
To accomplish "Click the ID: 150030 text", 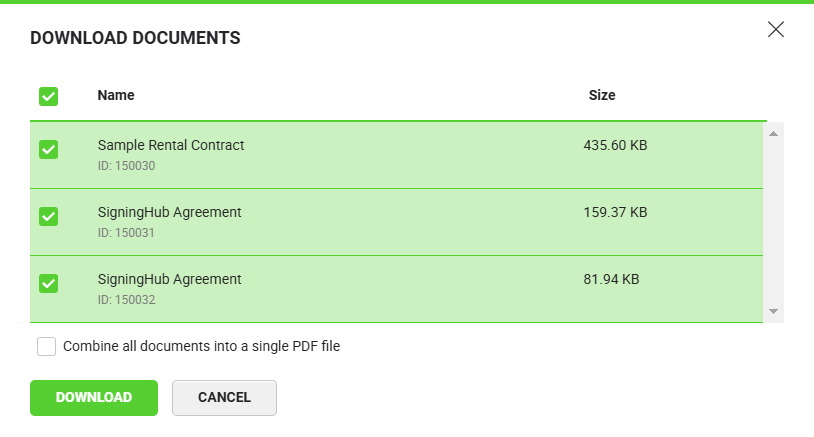I will pos(126,166).
